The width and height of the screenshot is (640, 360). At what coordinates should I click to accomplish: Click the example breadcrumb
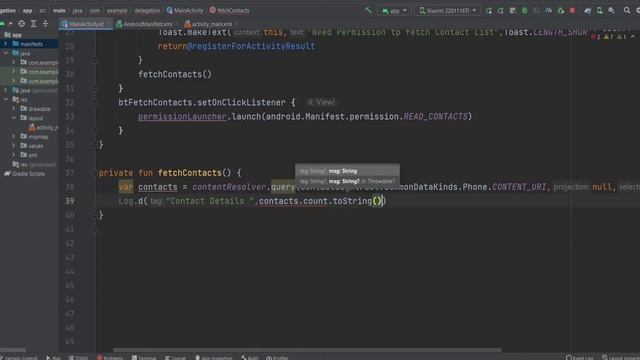pos(117,11)
